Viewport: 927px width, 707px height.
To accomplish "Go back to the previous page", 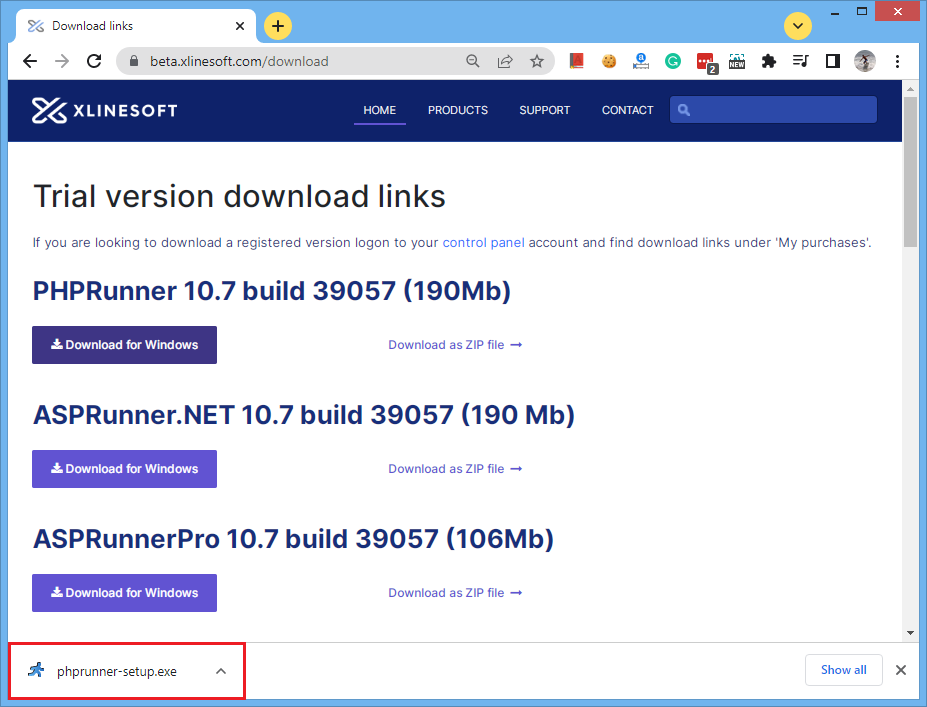I will click(30, 61).
